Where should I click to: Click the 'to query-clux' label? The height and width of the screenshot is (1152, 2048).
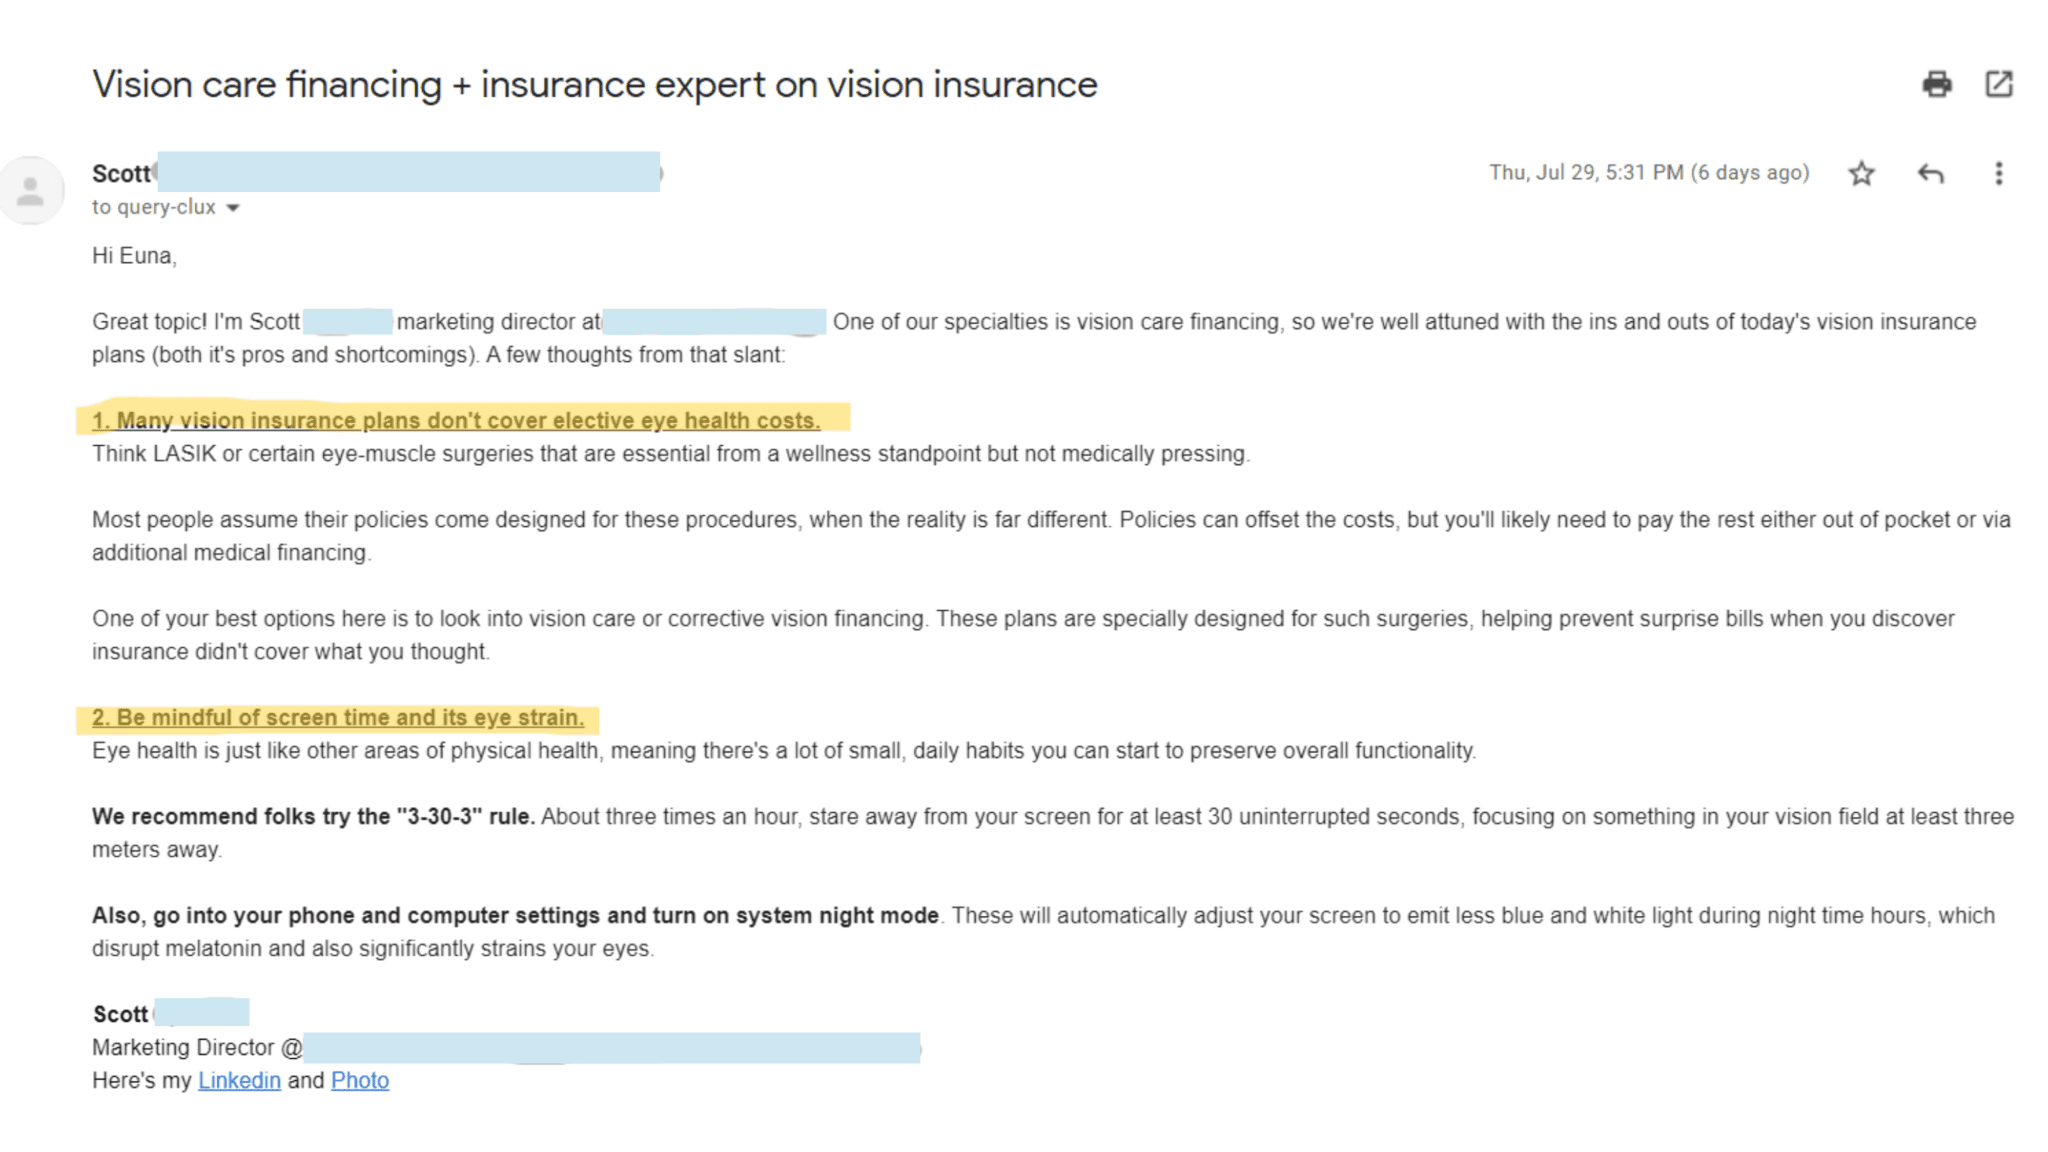(153, 207)
